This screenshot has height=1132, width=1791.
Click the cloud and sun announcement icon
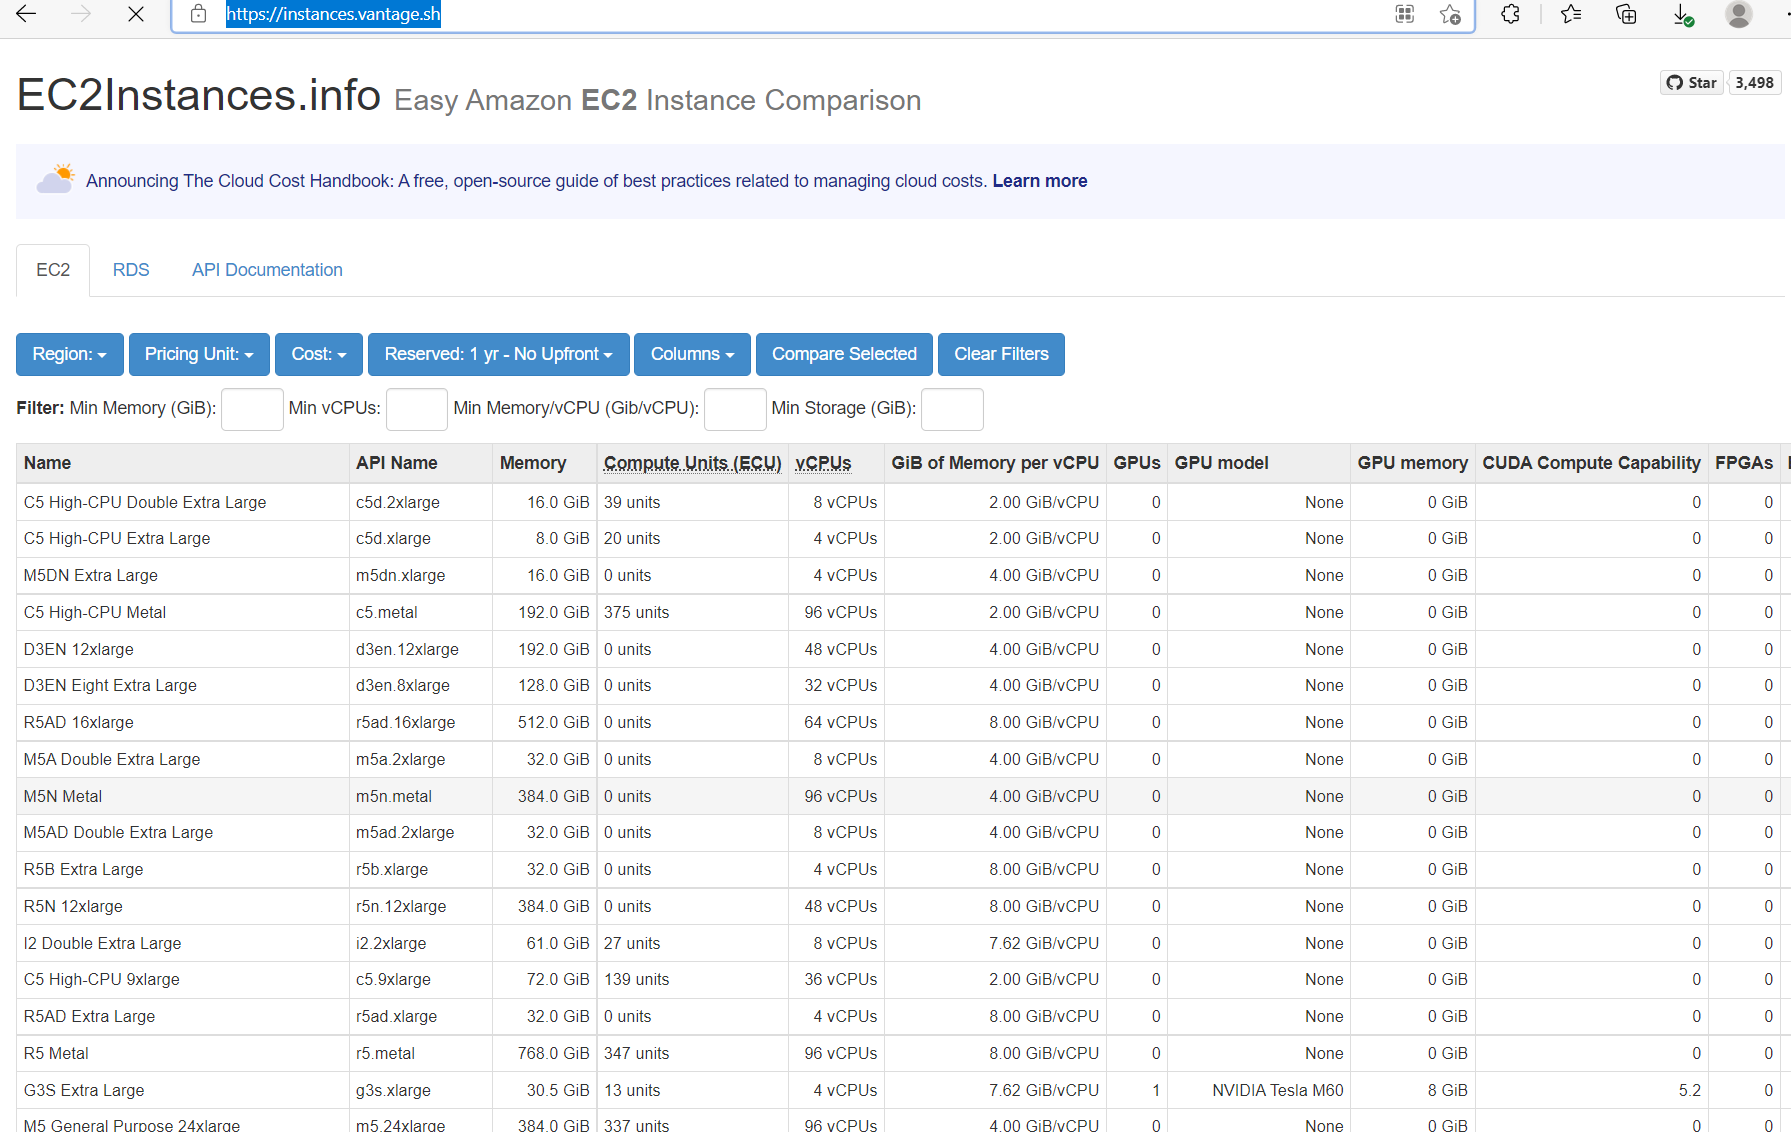tap(56, 179)
